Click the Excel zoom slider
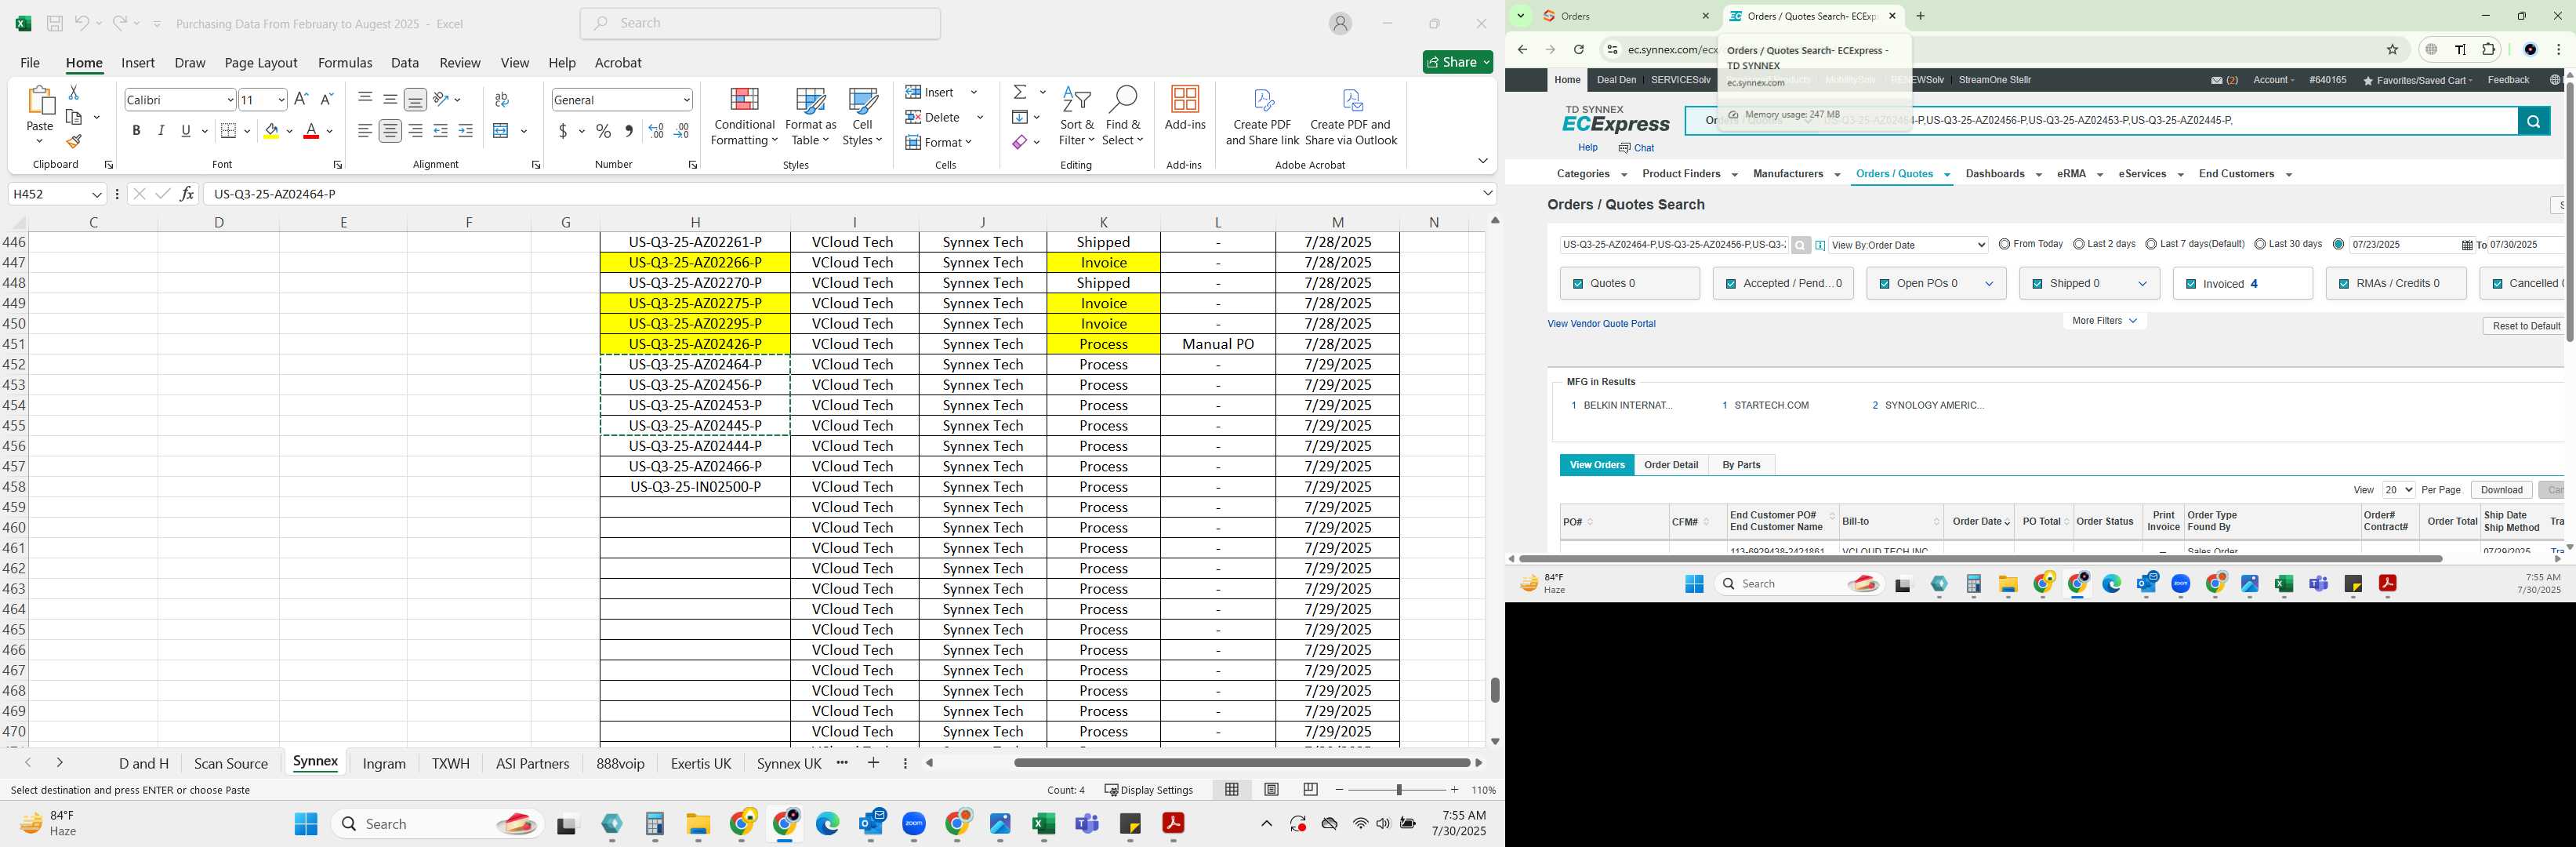The height and width of the screenshot is (847, 2576). coord(1398,790)
